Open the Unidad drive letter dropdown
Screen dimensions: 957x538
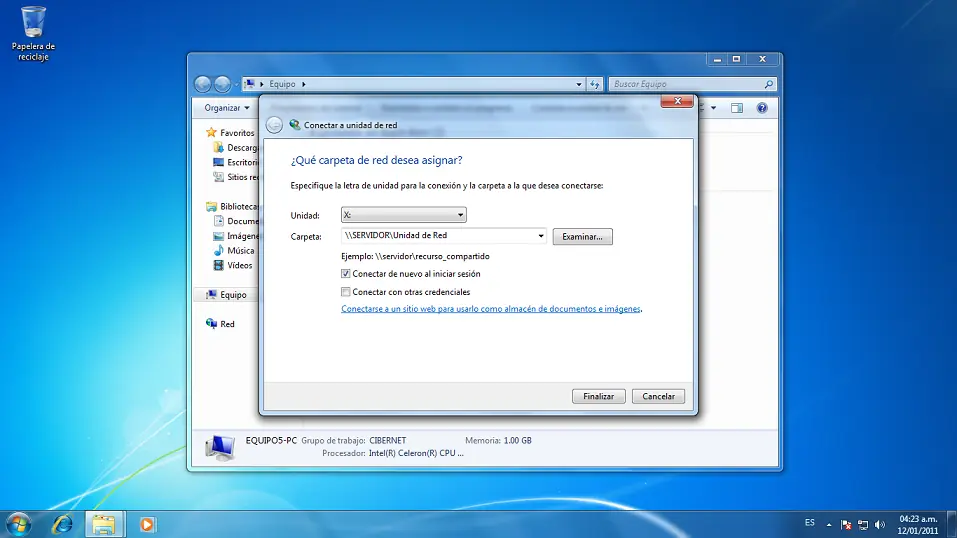pyautogui.click(x=460, y=215)
